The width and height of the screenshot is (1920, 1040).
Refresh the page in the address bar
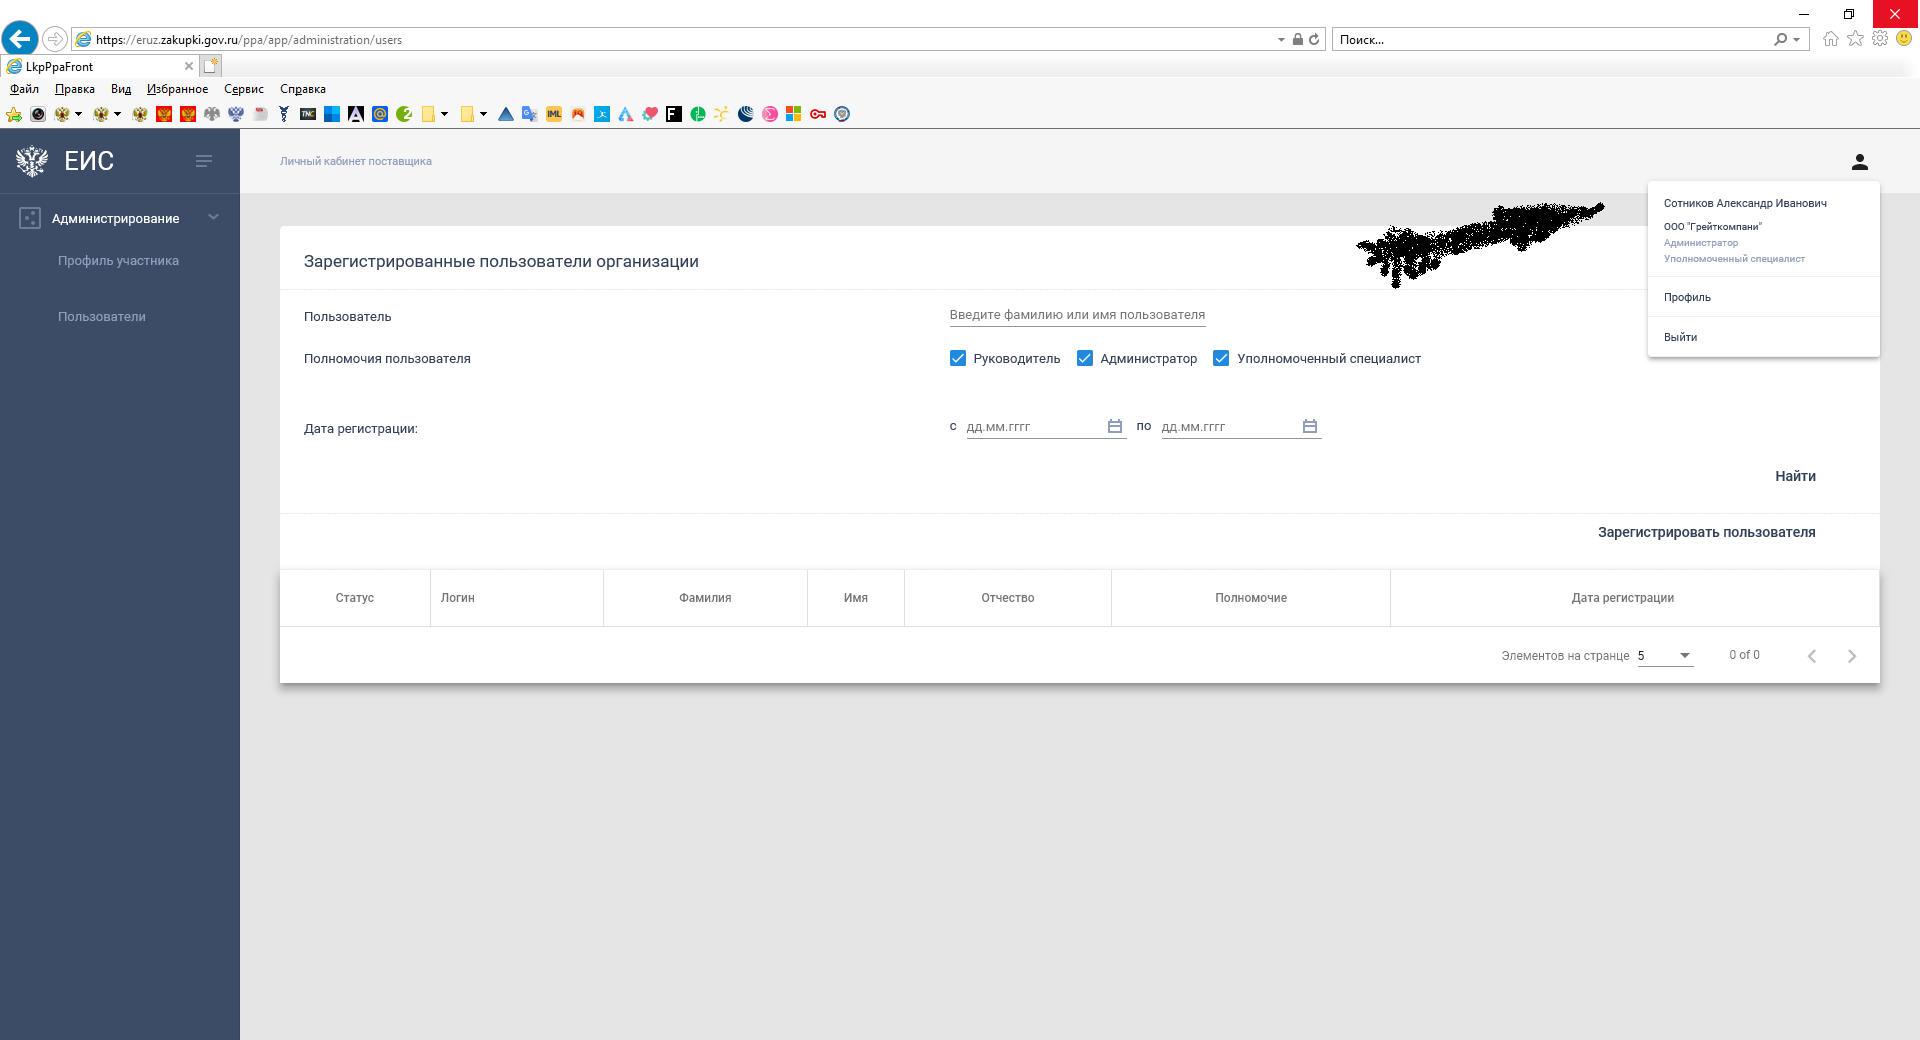click(1314, 40)
